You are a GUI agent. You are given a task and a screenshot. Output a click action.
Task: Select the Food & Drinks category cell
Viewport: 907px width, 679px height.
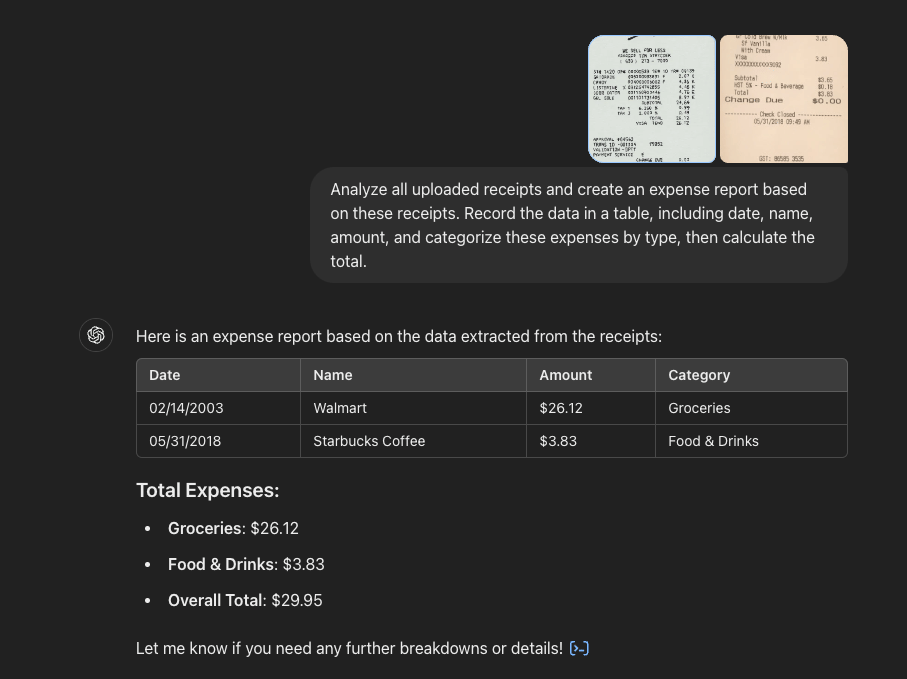tap(751, 441)
